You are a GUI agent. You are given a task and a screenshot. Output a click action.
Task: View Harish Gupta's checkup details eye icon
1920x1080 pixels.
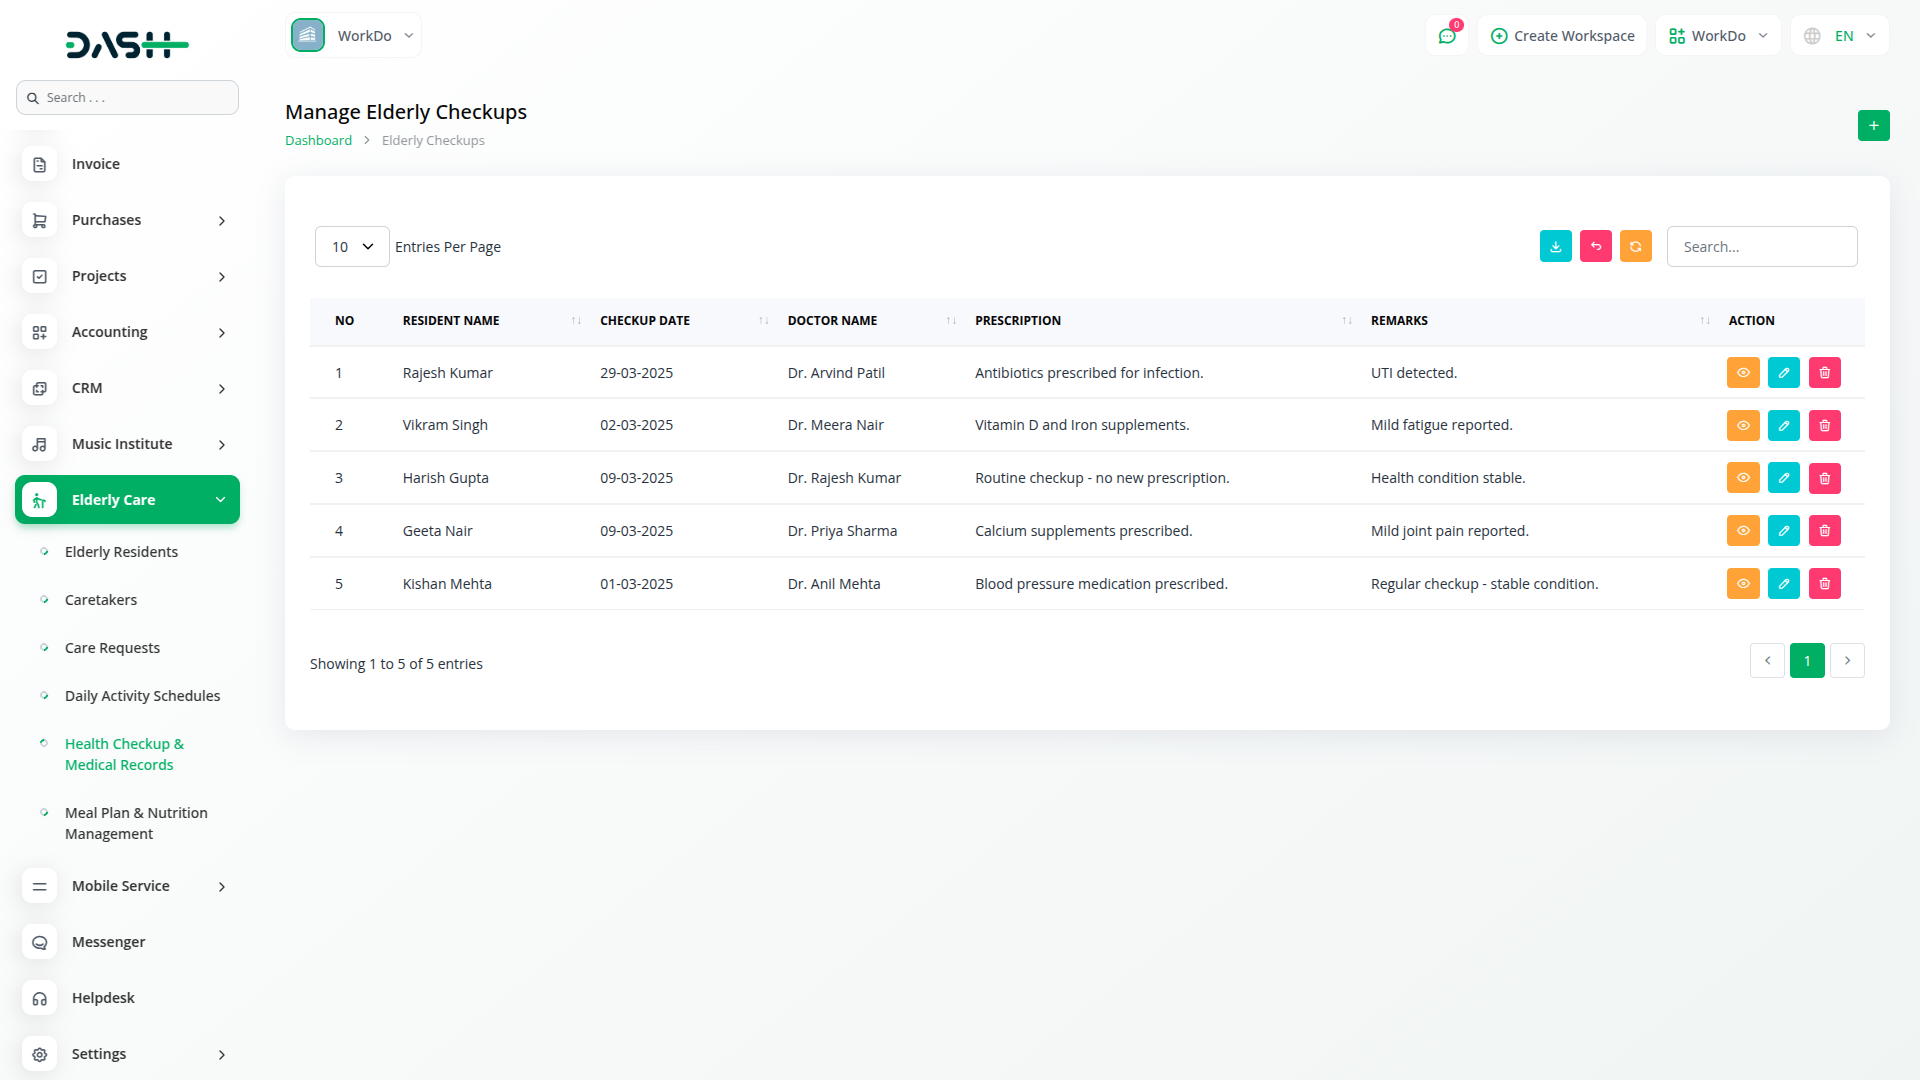tap(1742, 478)
